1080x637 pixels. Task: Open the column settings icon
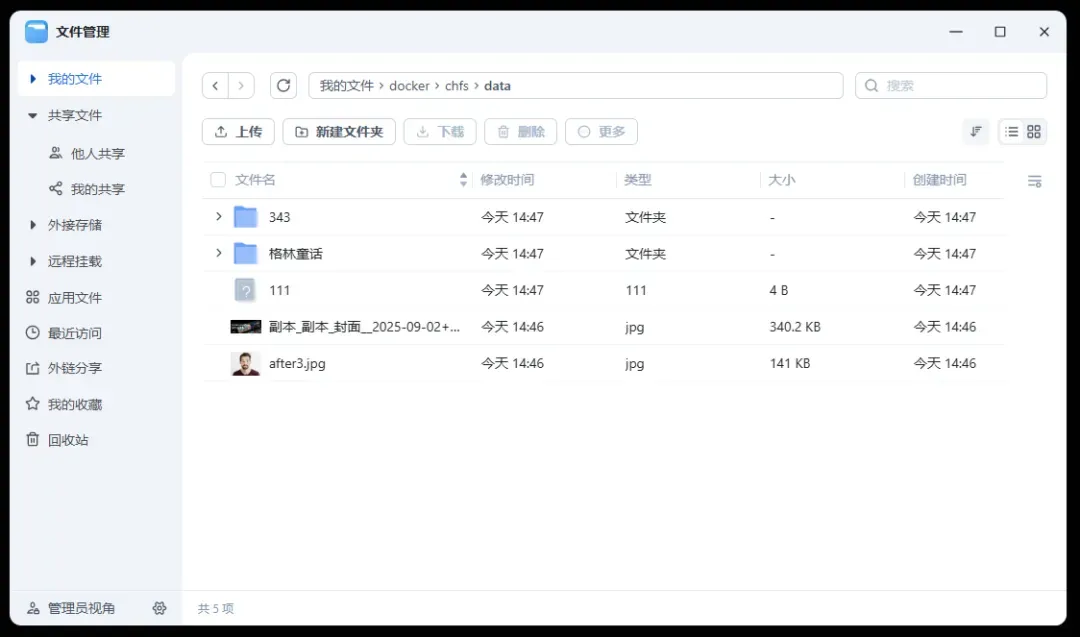coord(1034,181)
